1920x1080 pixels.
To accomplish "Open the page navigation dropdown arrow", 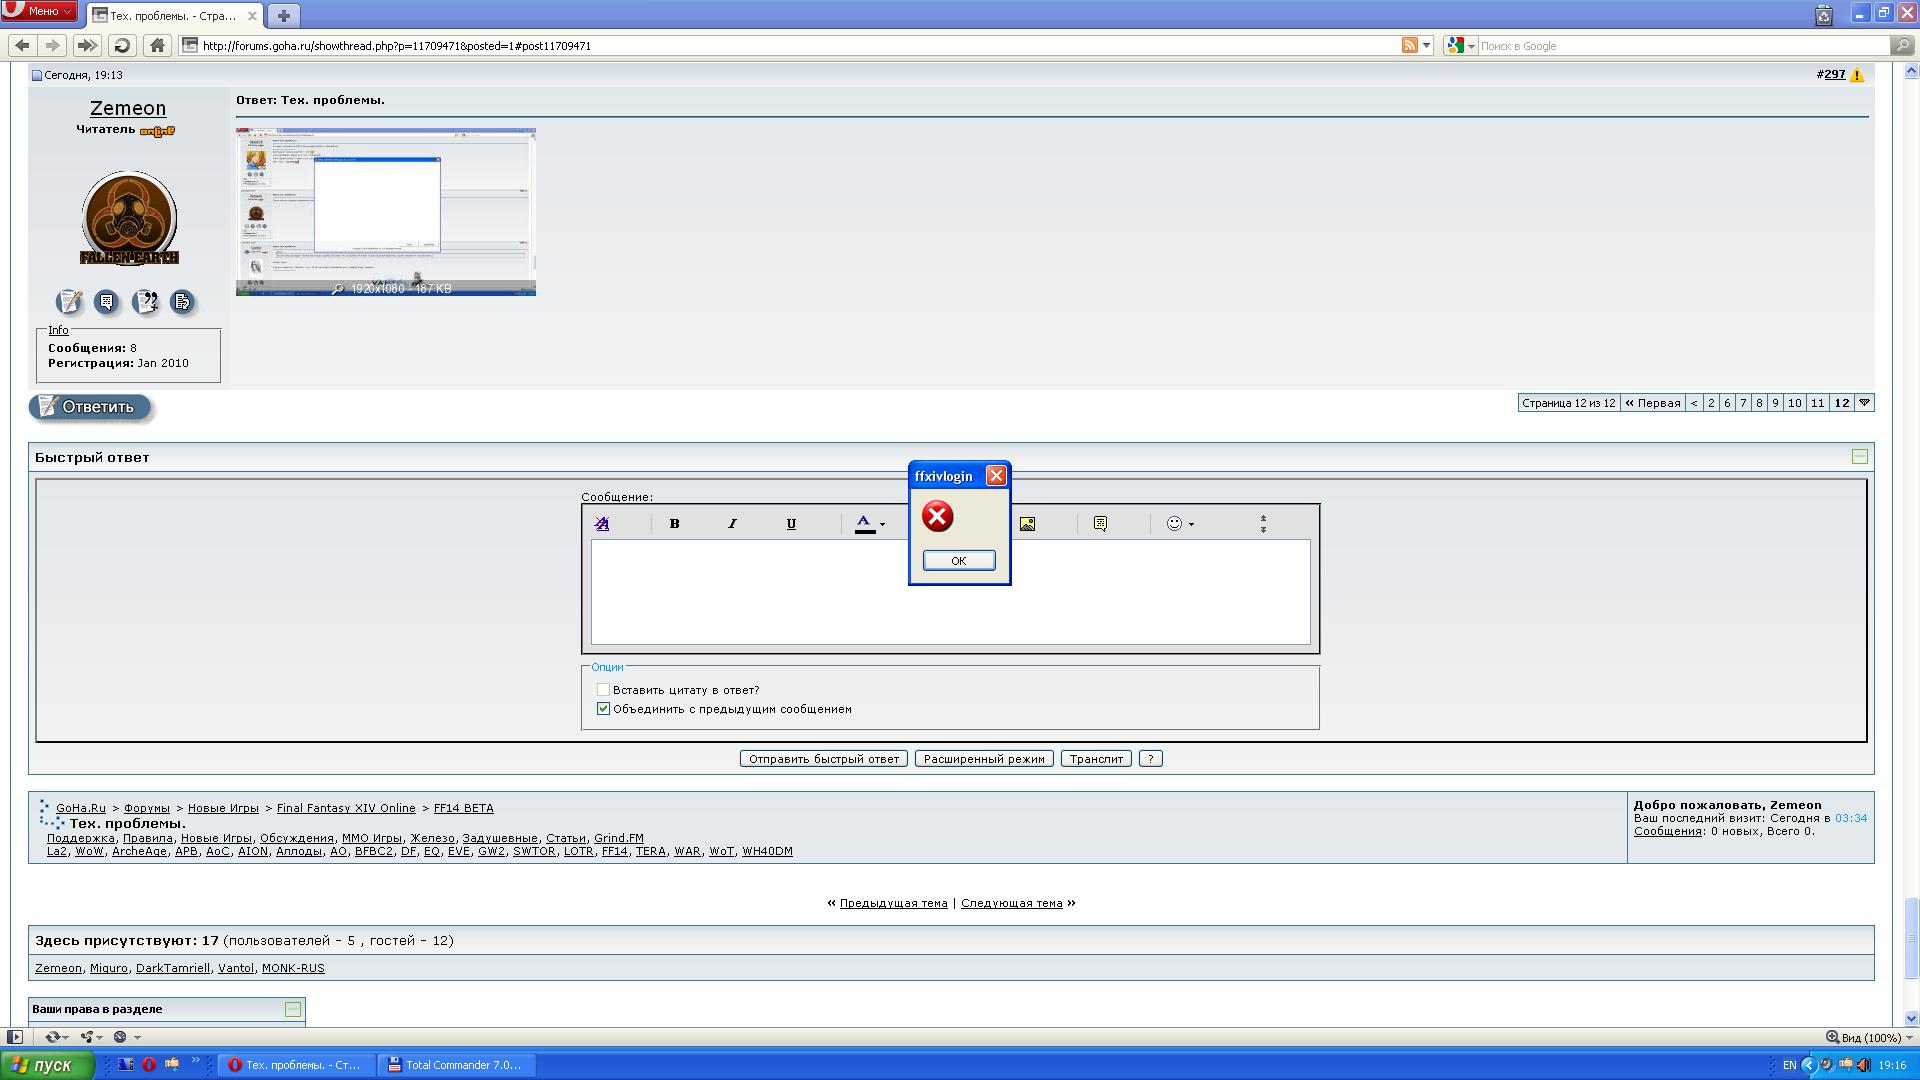I will click(x=1864, y=403).
